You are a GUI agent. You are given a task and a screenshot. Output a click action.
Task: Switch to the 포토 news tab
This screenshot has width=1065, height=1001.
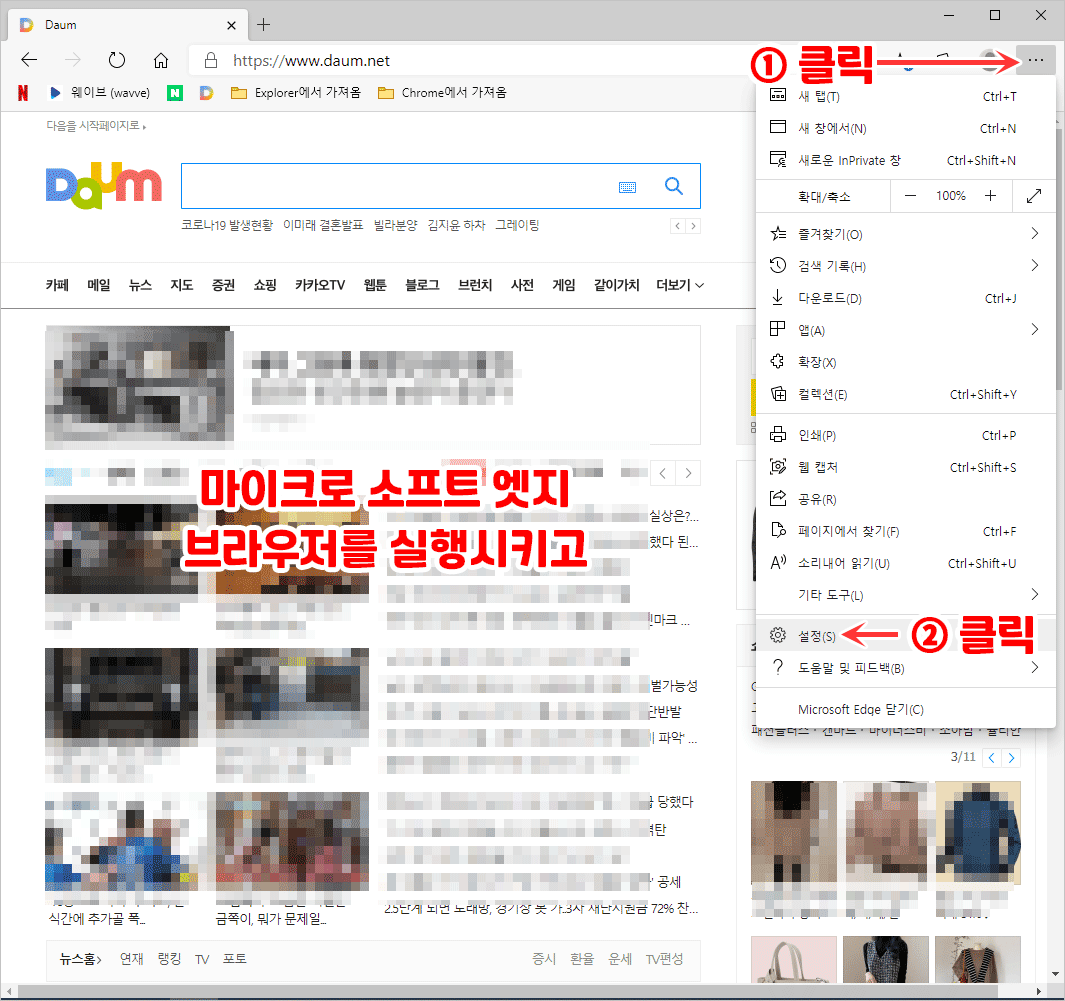[x=234, y=959]
